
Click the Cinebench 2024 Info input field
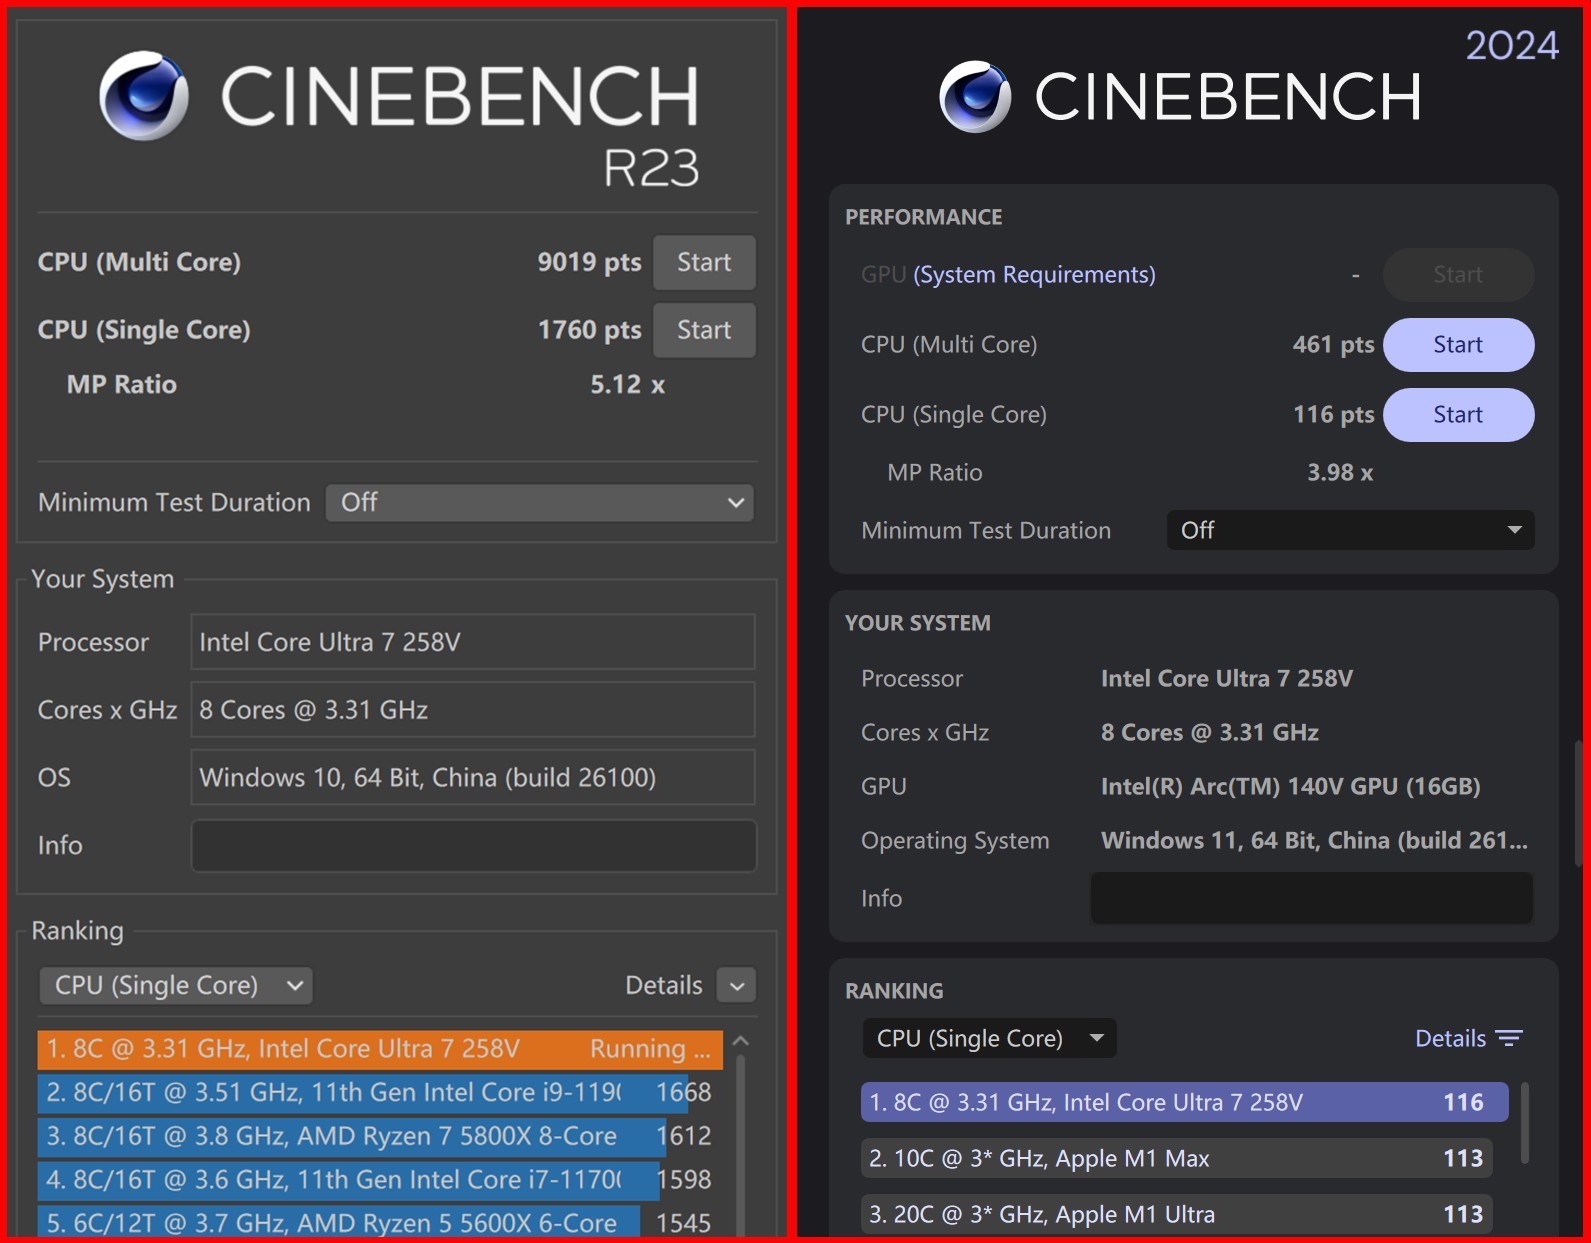[1310, 899]
